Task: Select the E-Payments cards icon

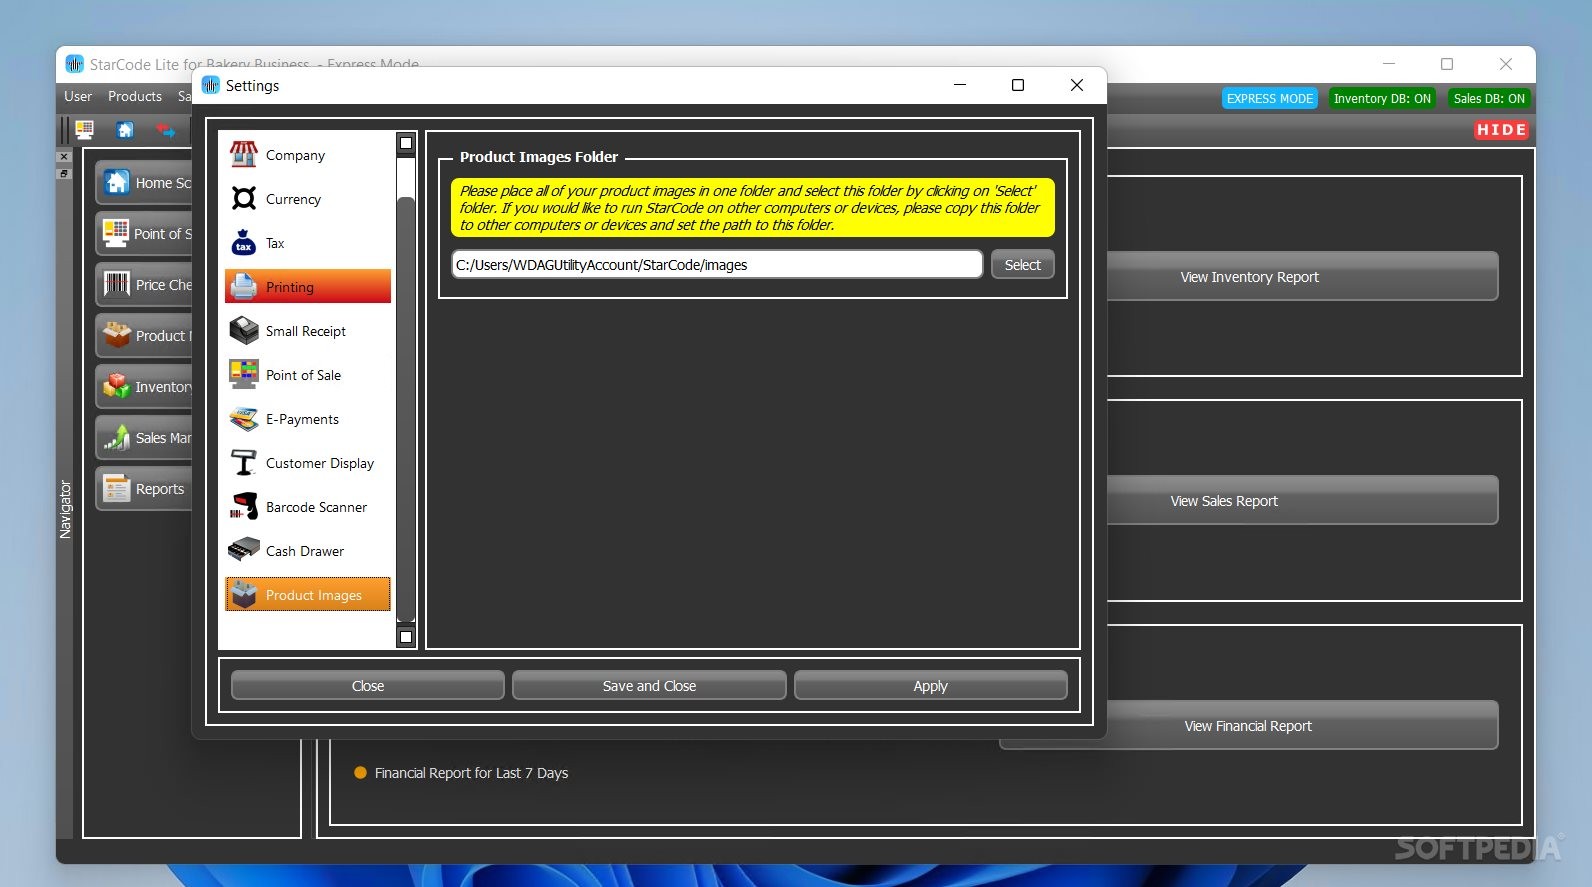Action: pos(244,419)
